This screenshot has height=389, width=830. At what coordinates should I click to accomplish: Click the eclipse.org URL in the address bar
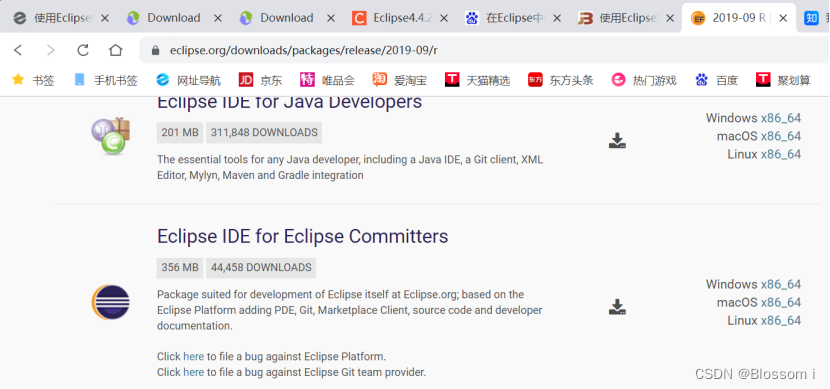pyautogui.click(x=303, y=50)
